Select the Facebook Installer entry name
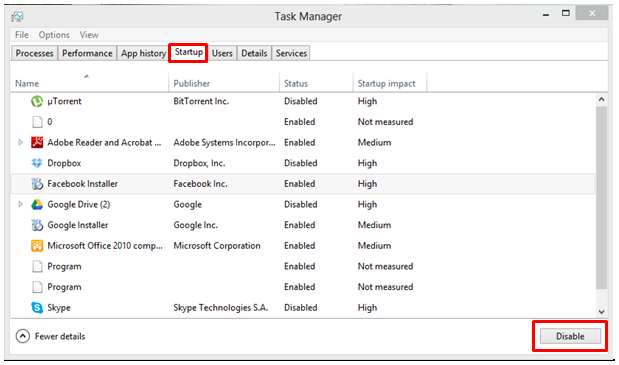The height and width of the screenshot is (365, 619). [83, 184]
